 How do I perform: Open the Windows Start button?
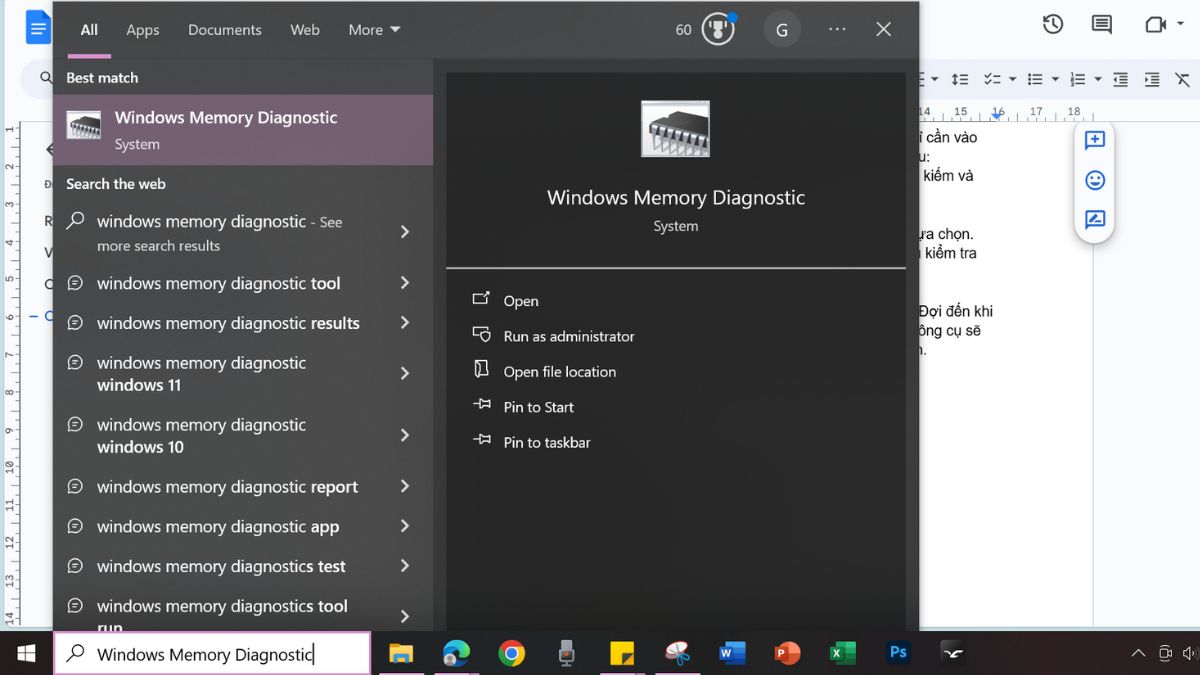point(26,654)
